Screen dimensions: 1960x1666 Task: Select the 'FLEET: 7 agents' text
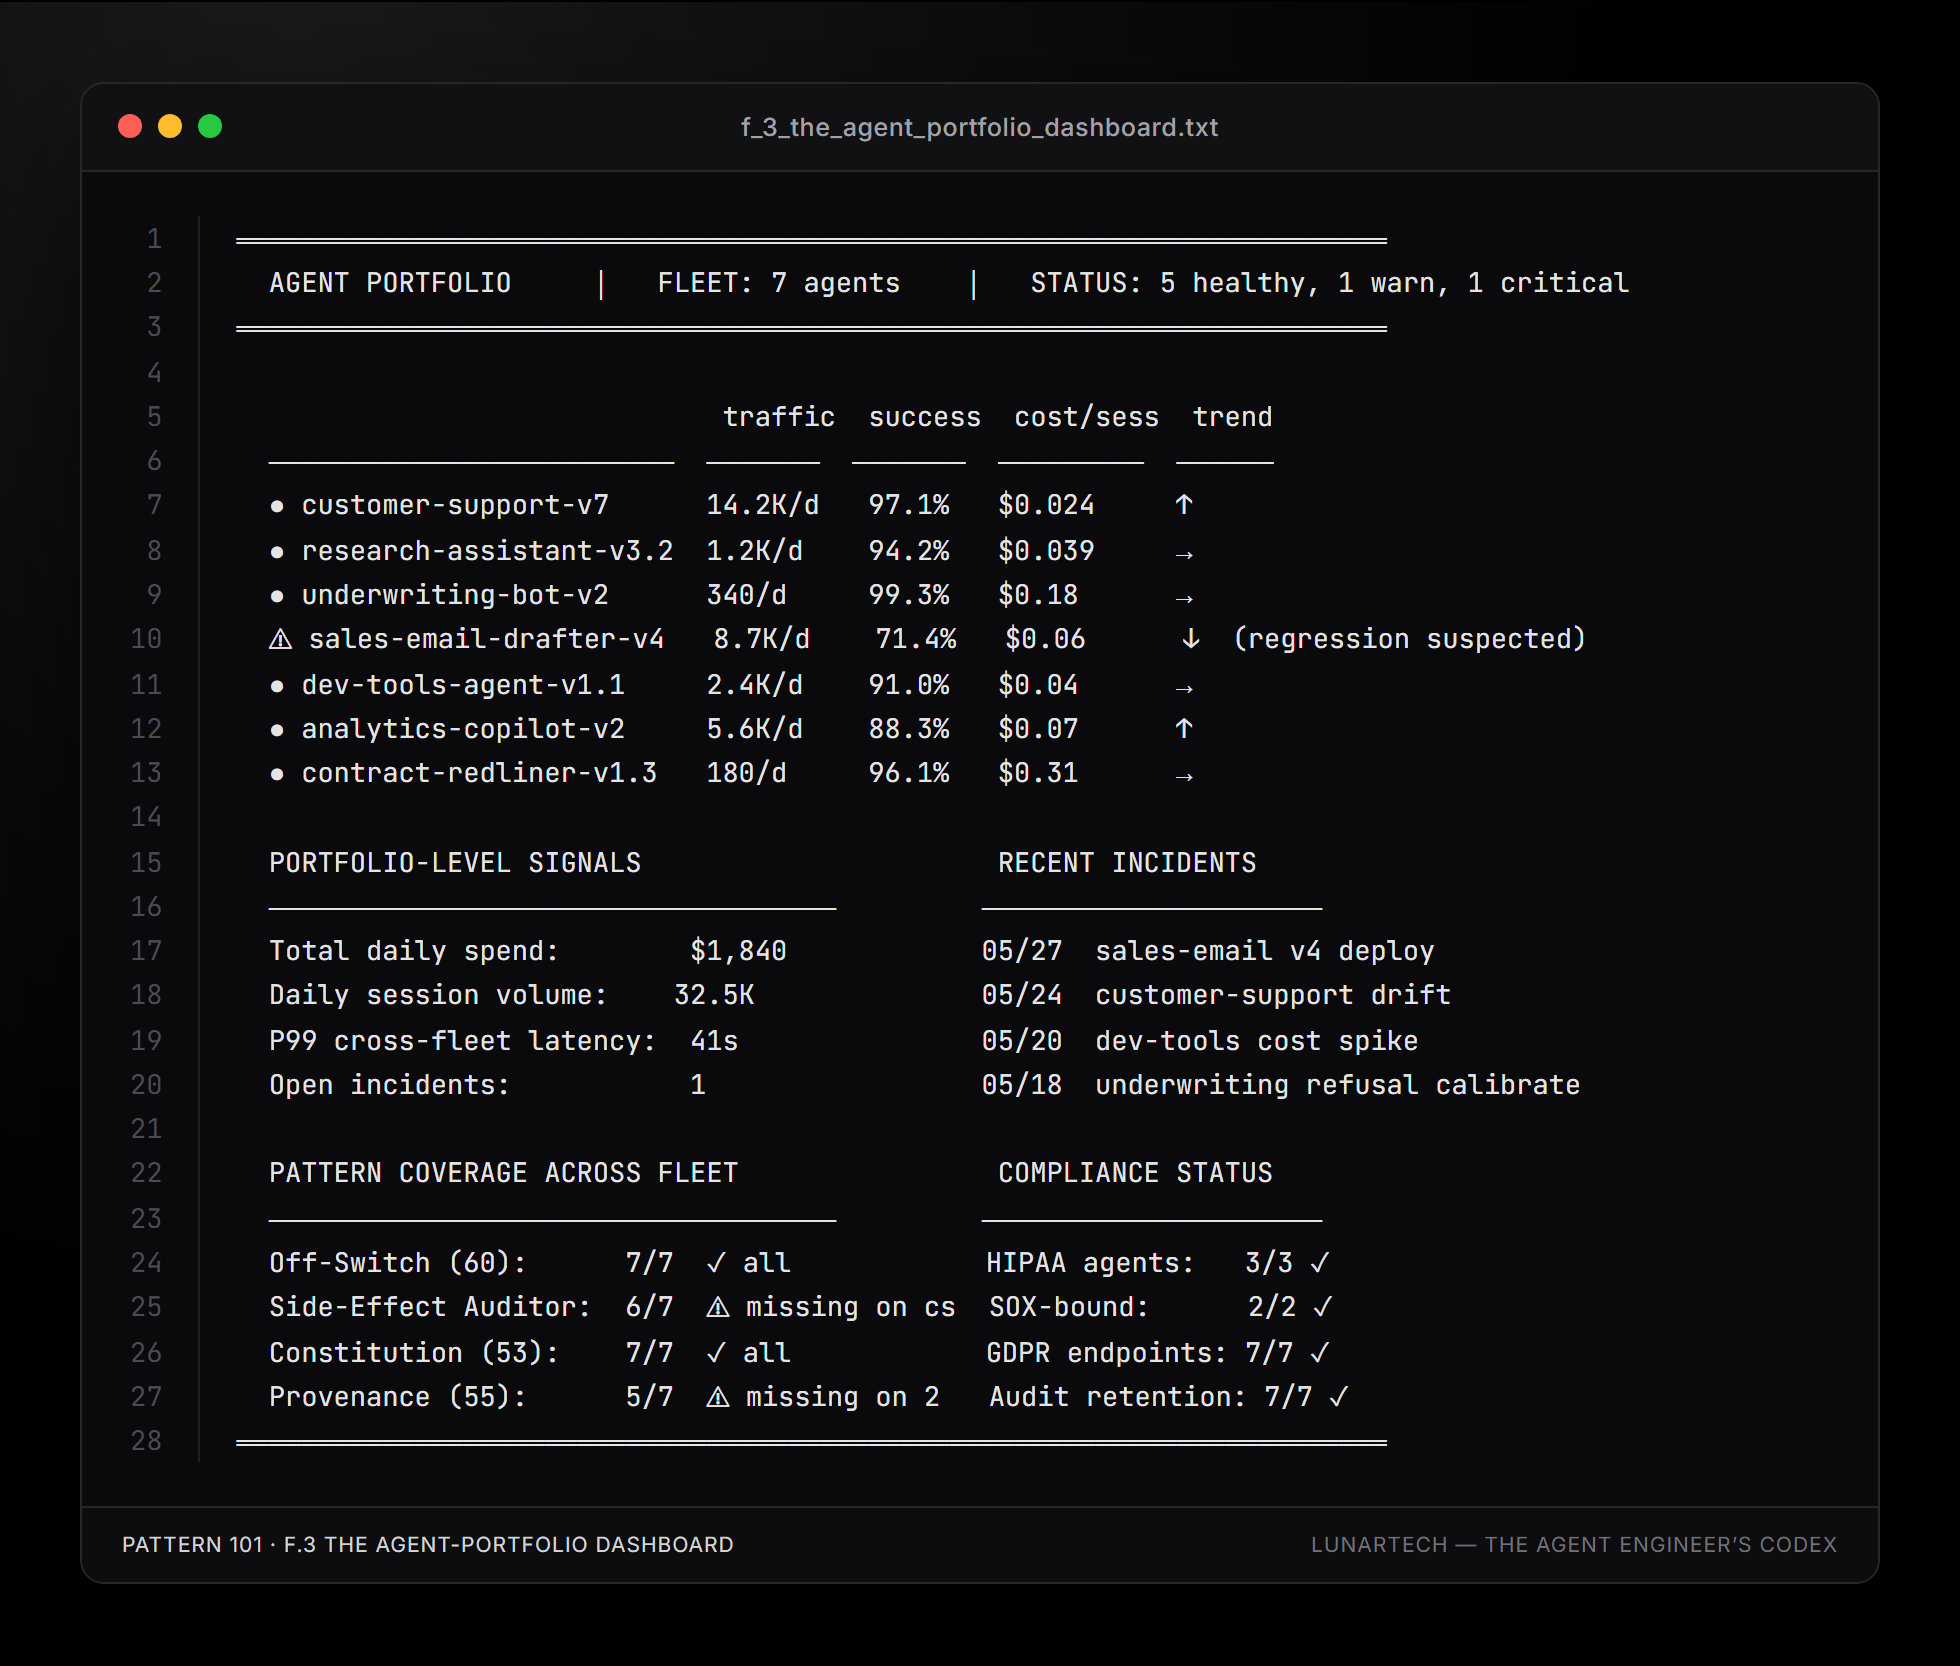779,283
